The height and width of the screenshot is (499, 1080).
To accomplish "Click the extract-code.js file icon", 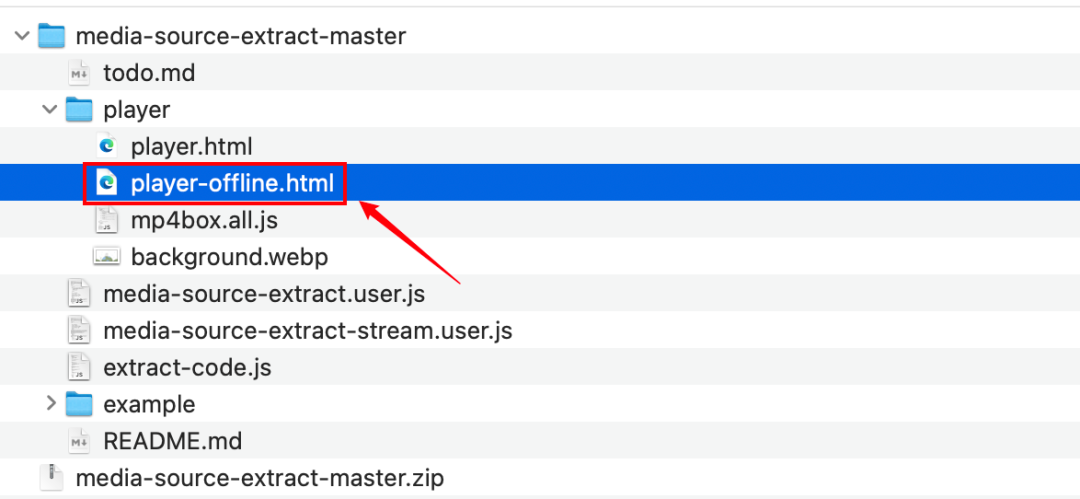I will pos(79,367).
